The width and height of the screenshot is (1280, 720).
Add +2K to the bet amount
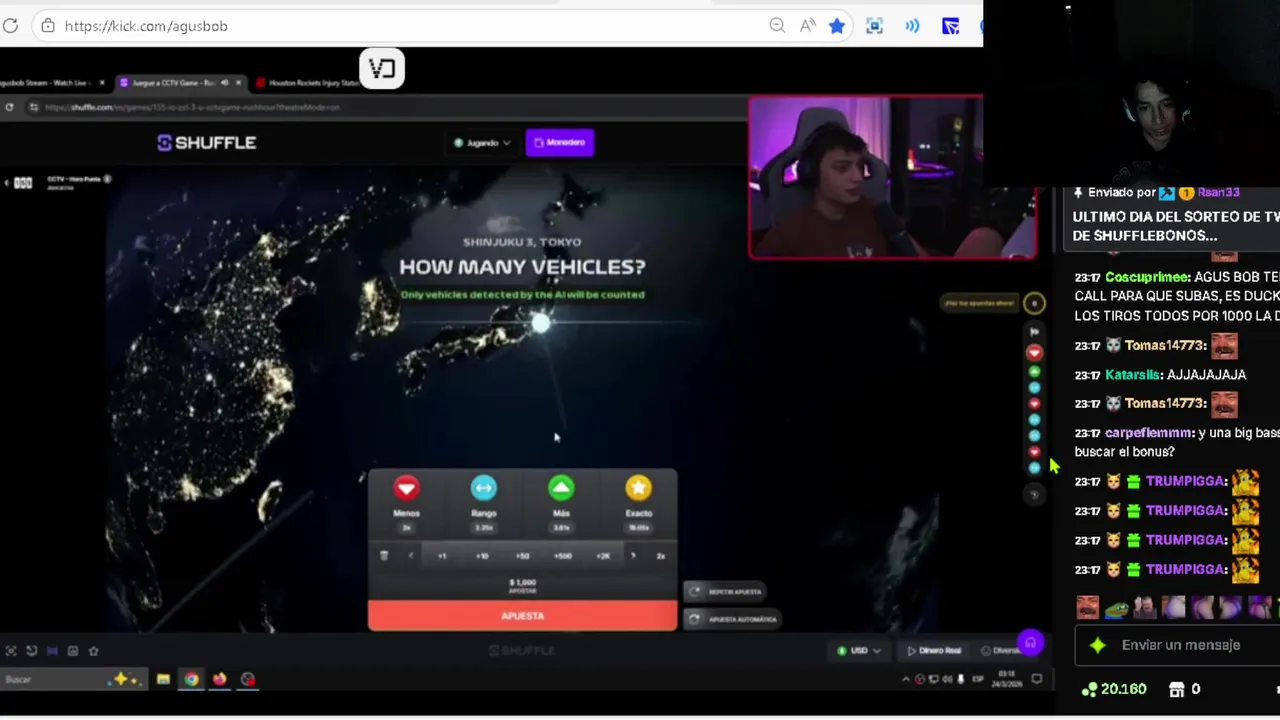tap(603, 556)
